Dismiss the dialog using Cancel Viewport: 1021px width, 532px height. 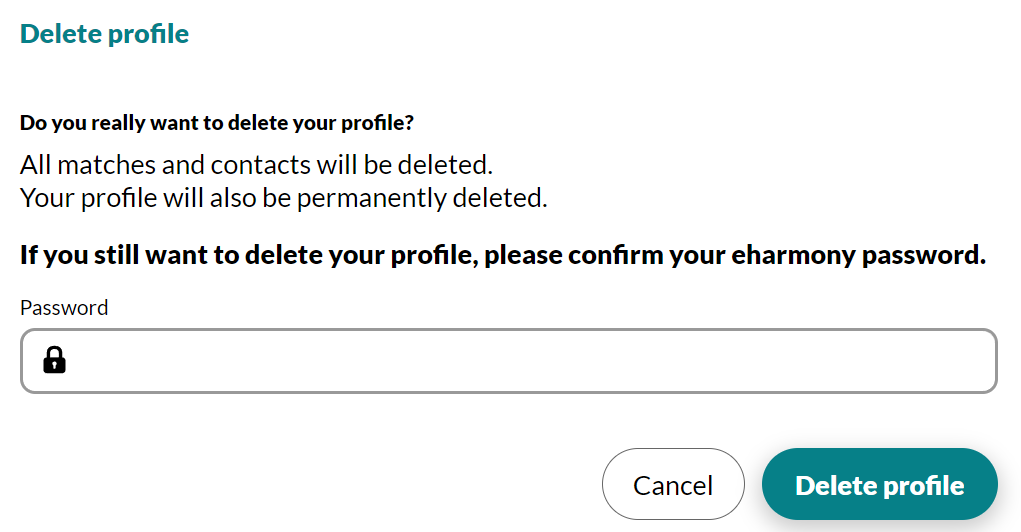(673, 484)
